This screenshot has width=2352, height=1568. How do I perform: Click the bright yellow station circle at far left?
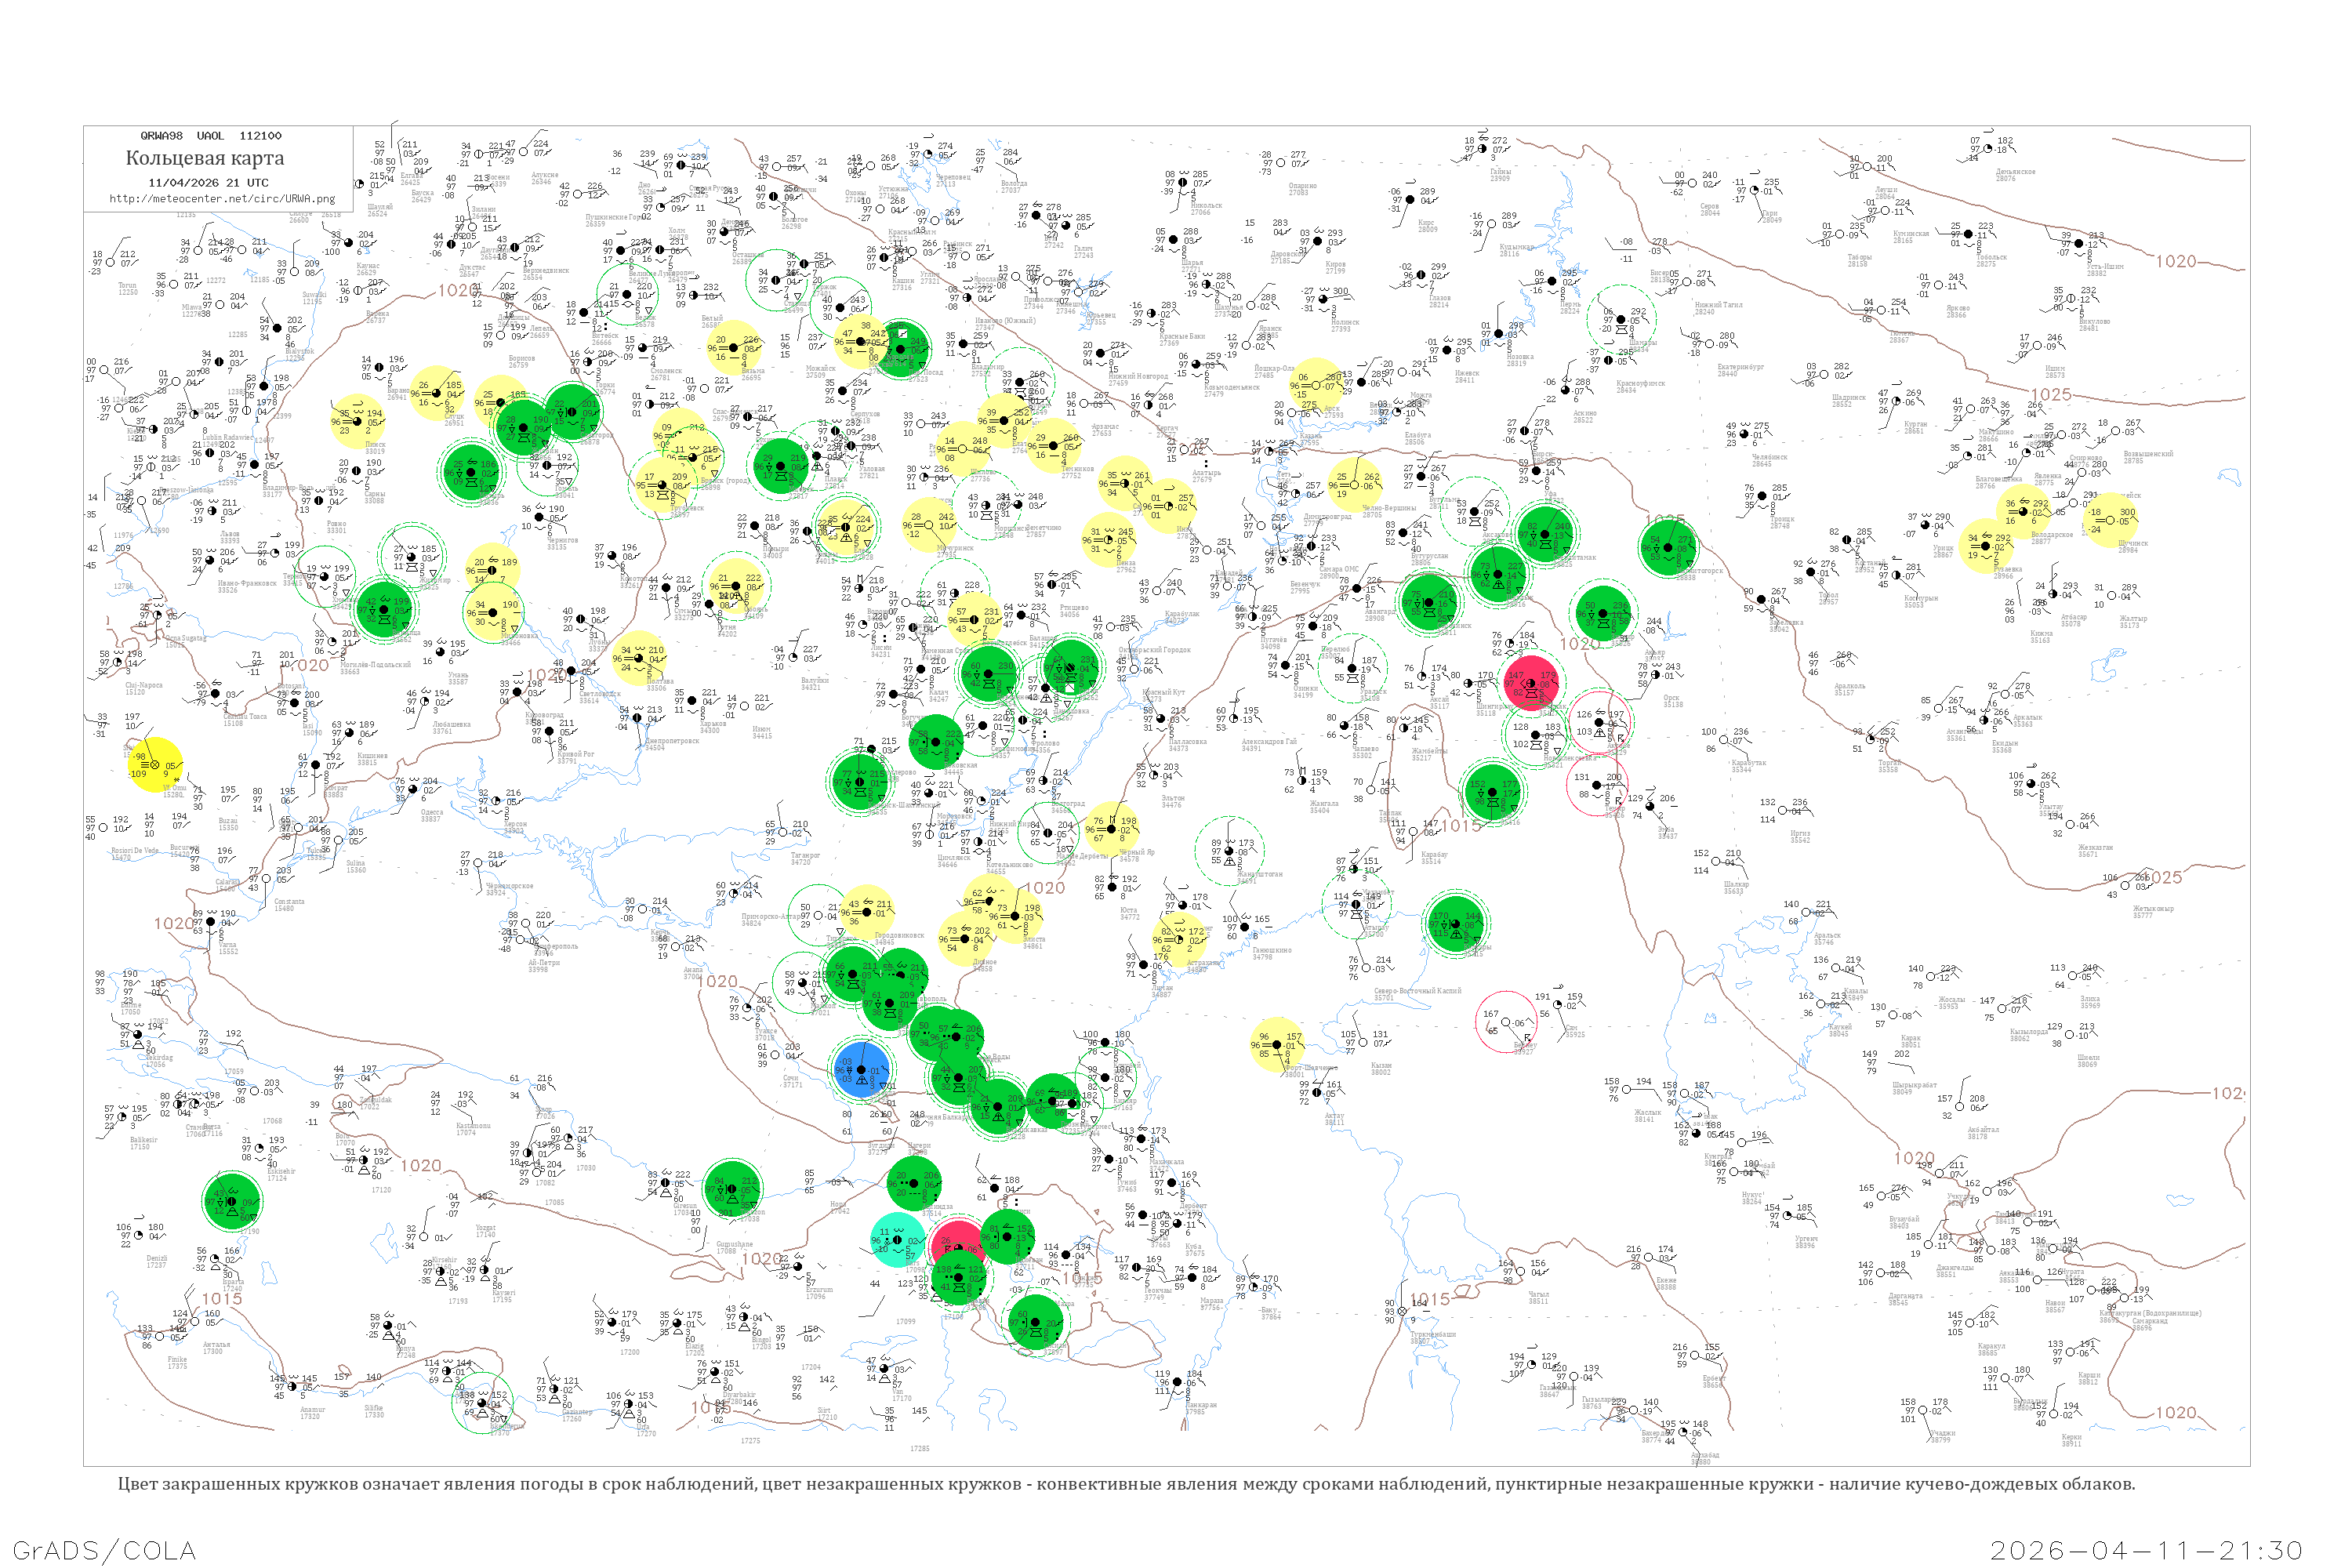(x=155, y=765)
